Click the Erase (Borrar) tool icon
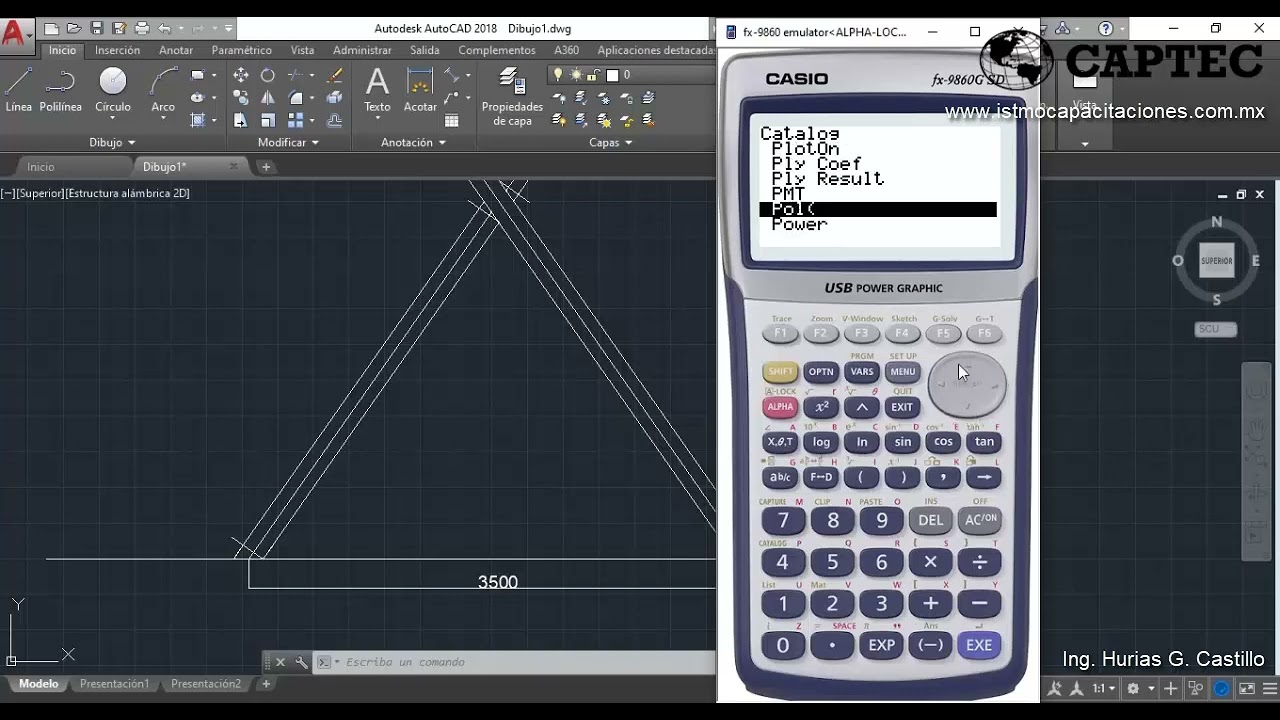Image resolution: width=1280 pixels, height=720 pixels. pos(335,75)
